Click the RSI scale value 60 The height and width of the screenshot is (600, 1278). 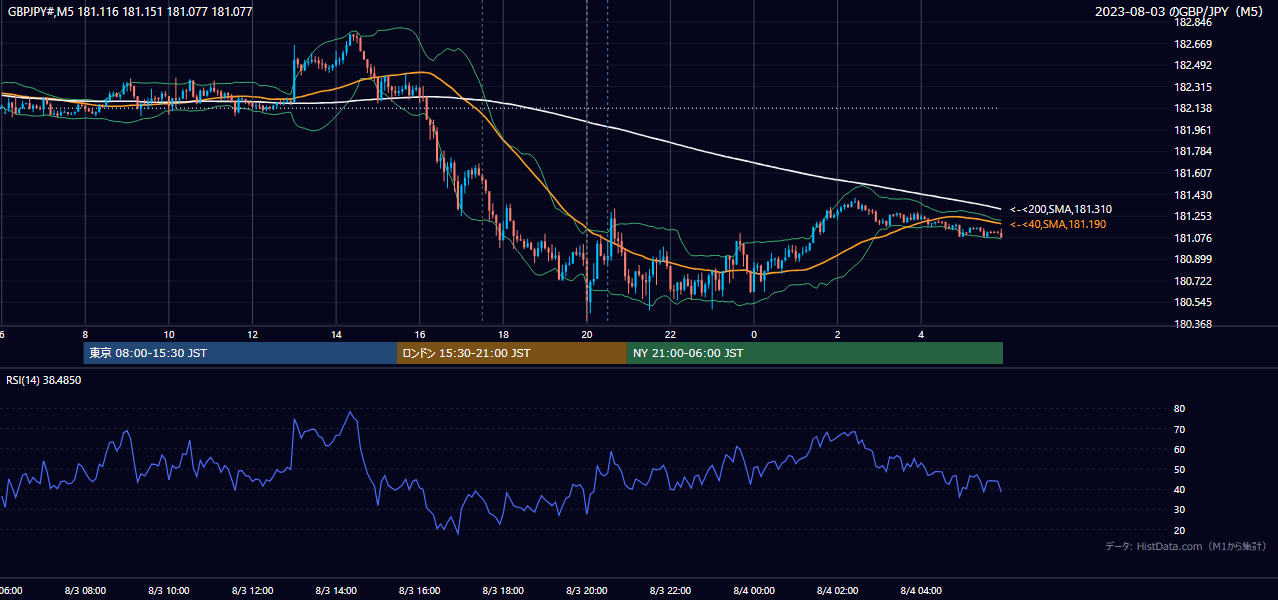pos(1179,449)
